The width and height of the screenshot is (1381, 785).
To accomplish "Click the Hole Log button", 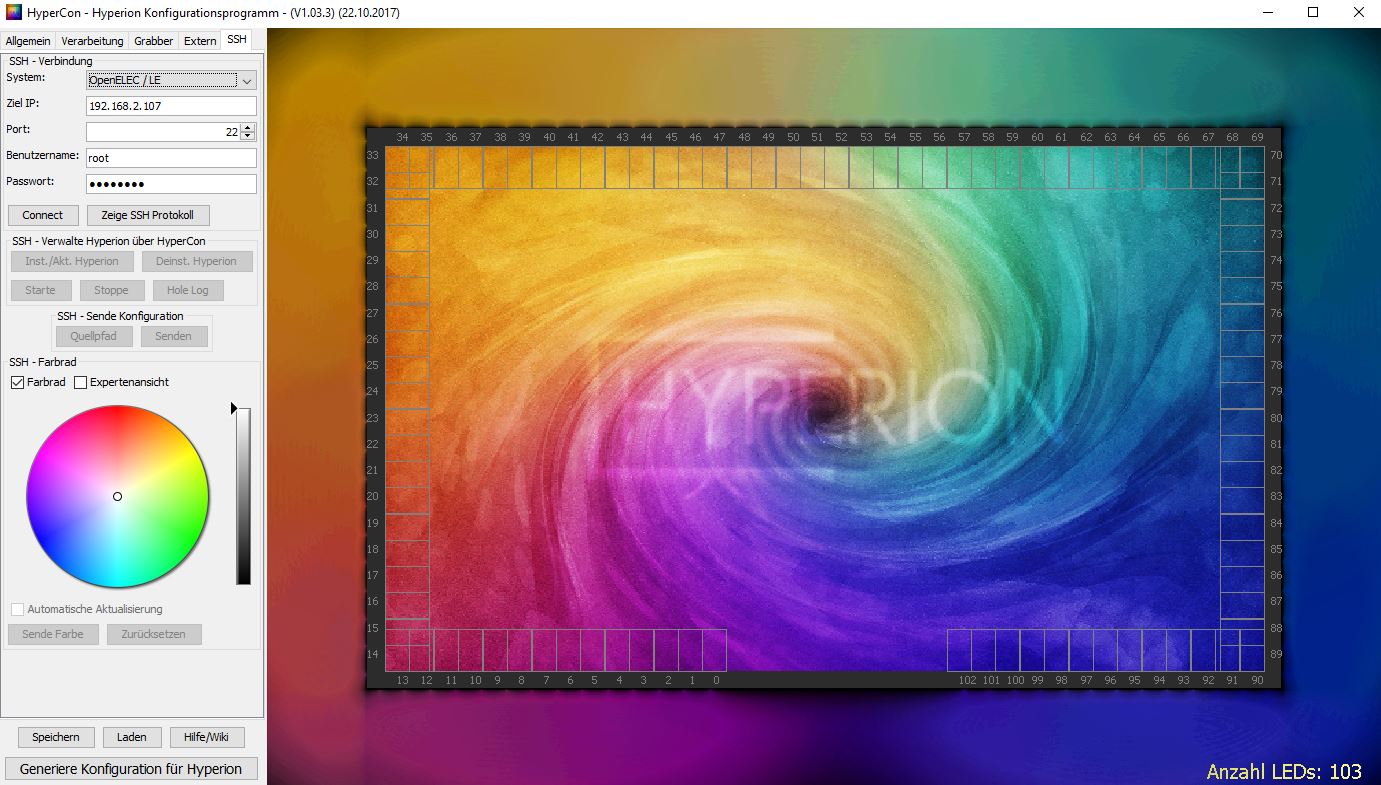I will coord(188,290).
